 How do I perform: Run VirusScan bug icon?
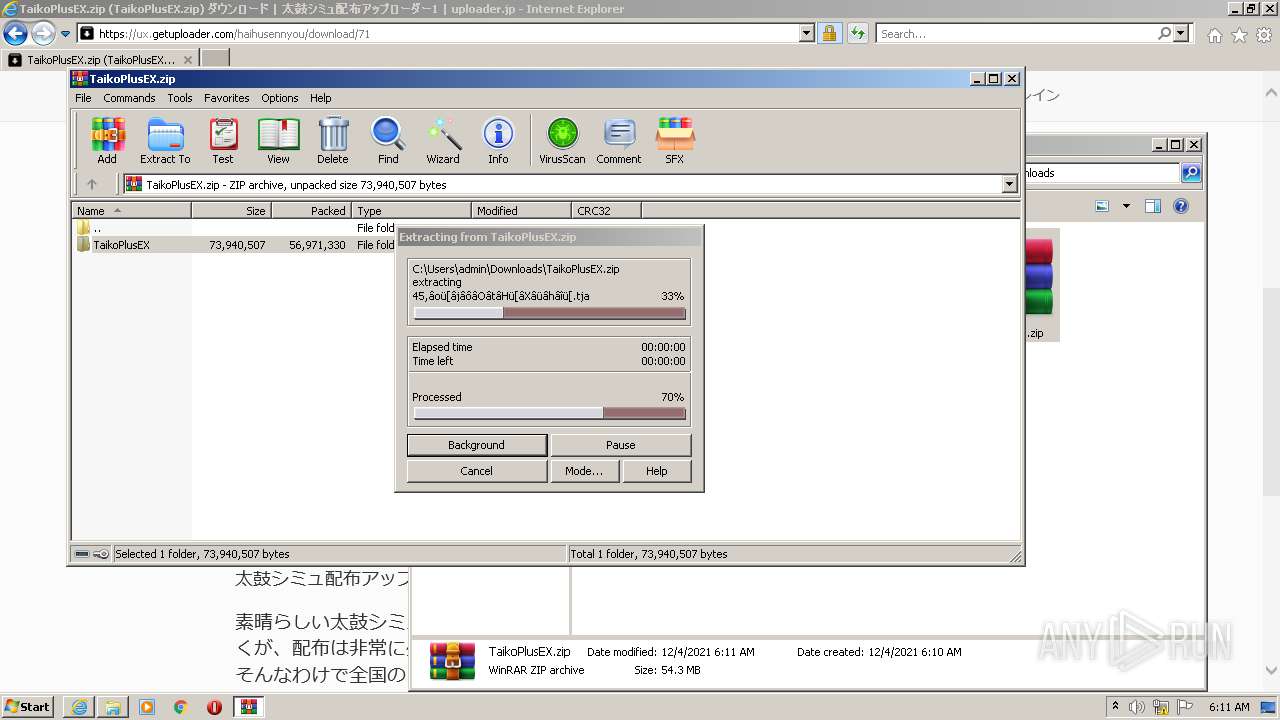click(x=562, y=140)
